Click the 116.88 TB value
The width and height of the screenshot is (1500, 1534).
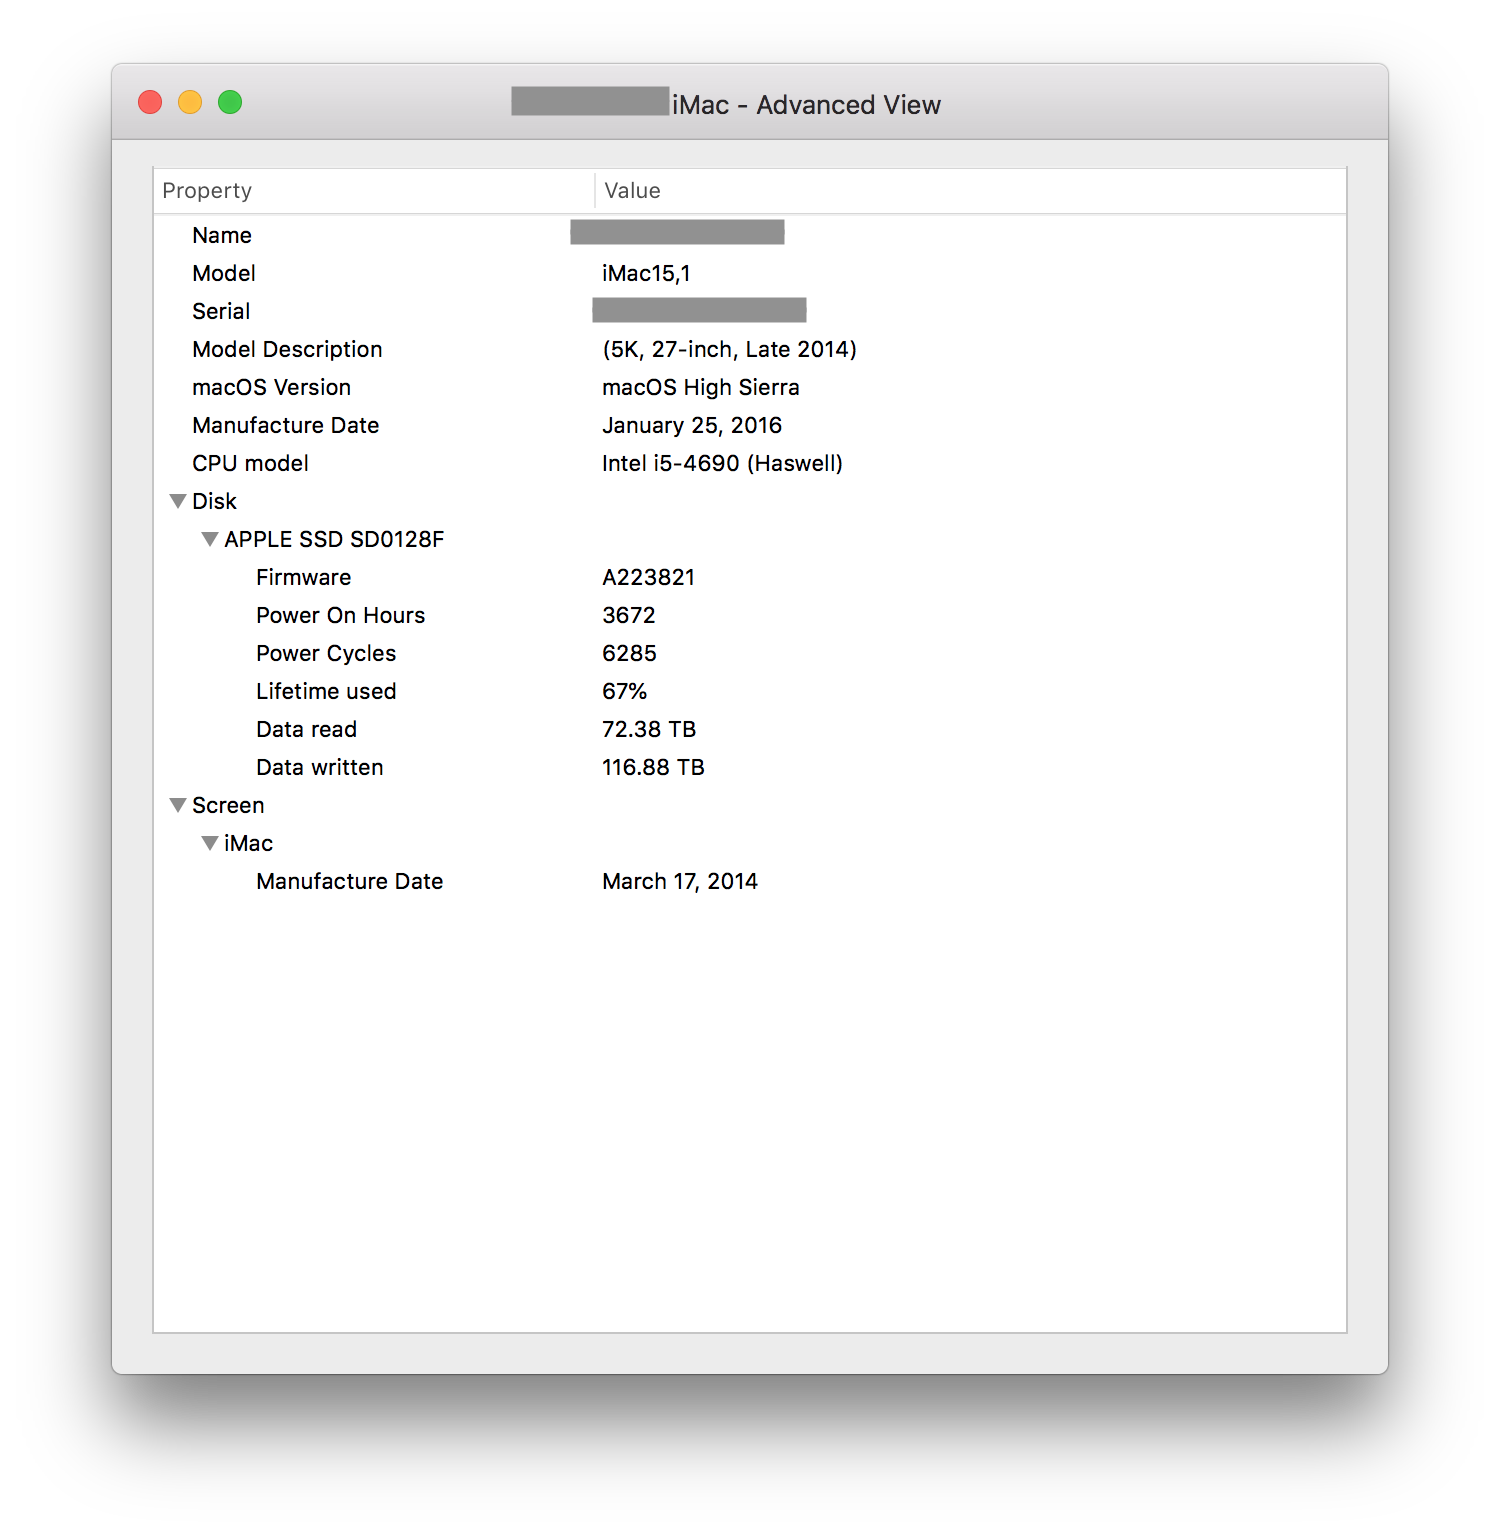(653, 767)
